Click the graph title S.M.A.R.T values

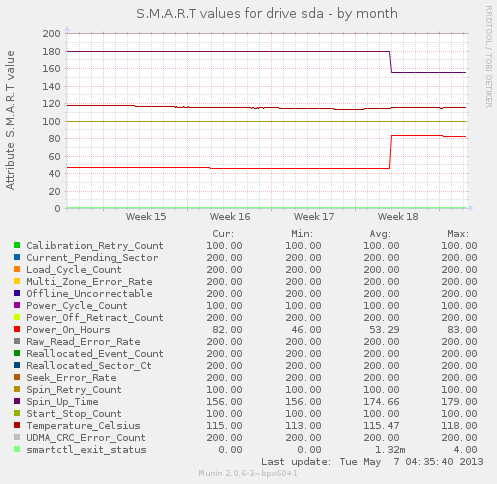(x=267, y=14)
